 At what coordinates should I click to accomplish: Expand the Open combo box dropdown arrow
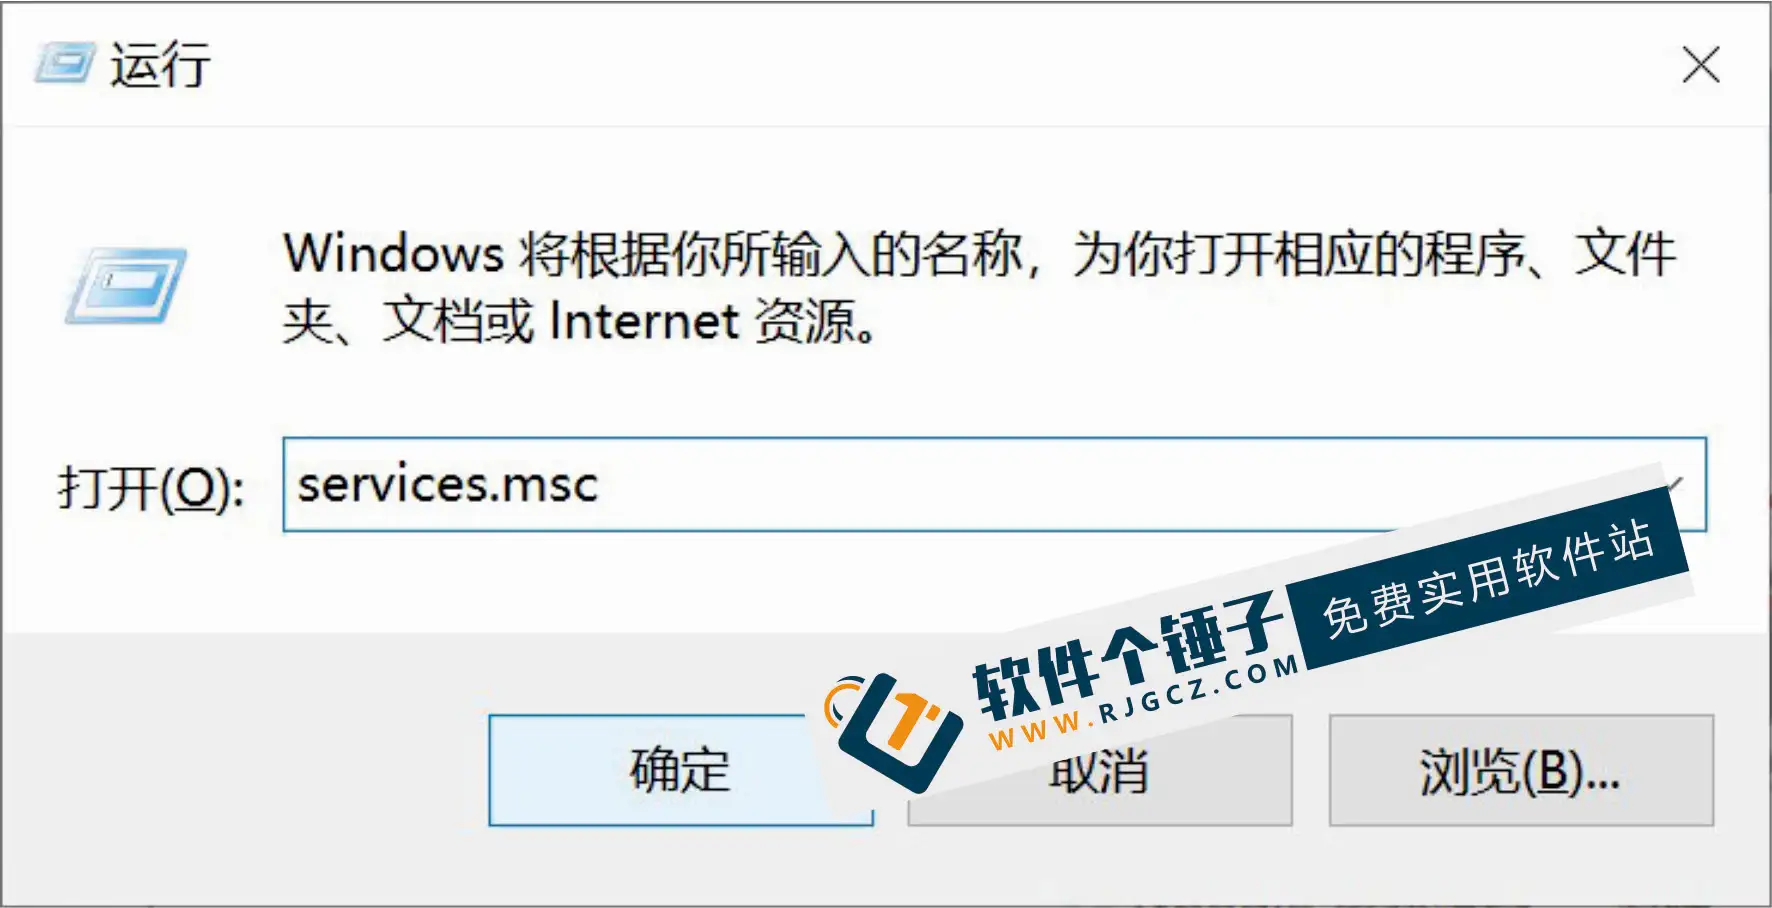(x=1676, y=484)
